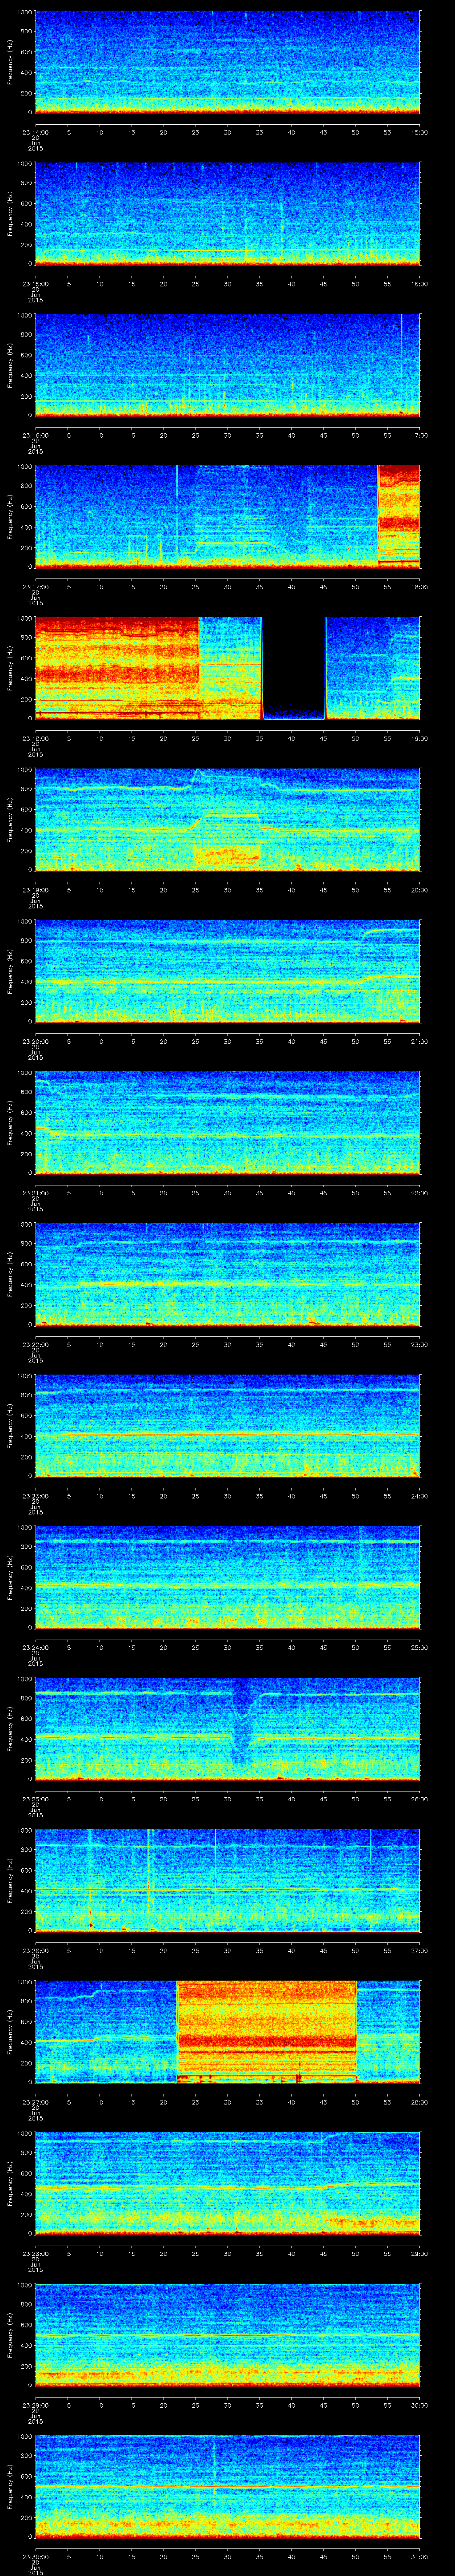The height and width of the screenshot is (2576, 455).
Task: Click the "15:00" end time label
Action: (420, 131)
